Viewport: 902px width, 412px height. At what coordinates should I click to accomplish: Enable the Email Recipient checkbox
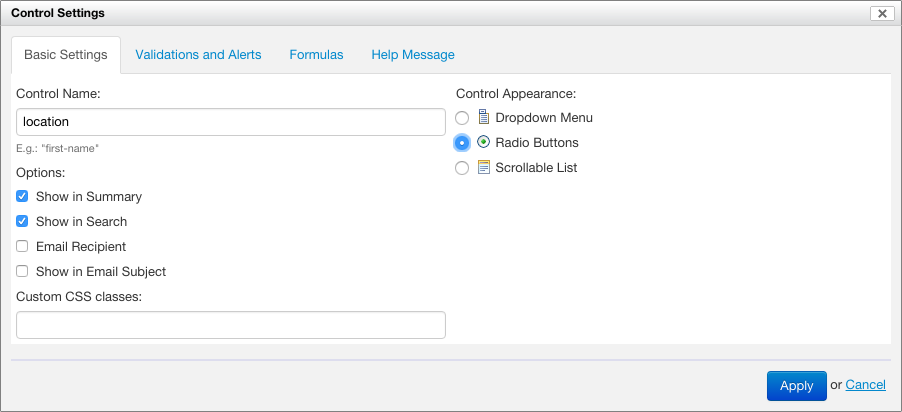click(x=22, y=246)
